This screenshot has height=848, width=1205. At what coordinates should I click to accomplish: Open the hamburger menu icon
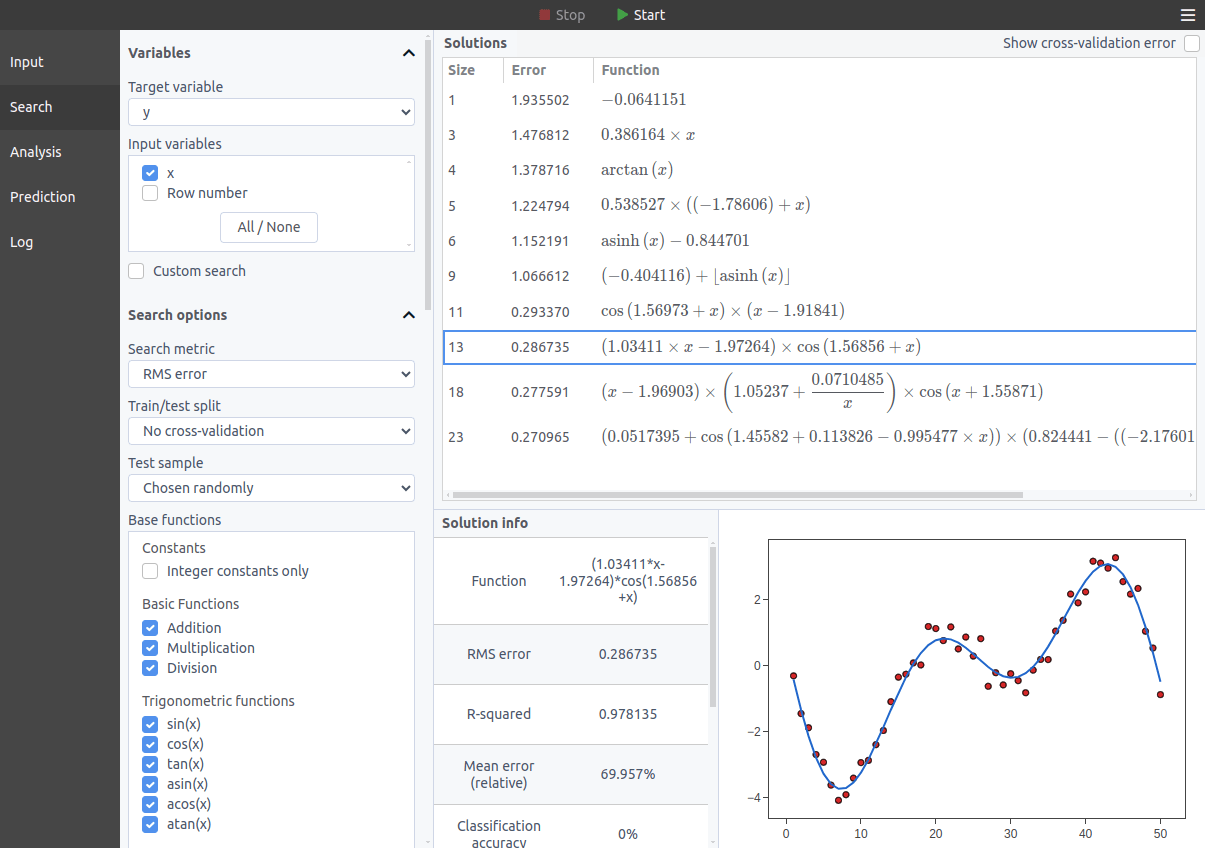click(x=1187, y=15)
